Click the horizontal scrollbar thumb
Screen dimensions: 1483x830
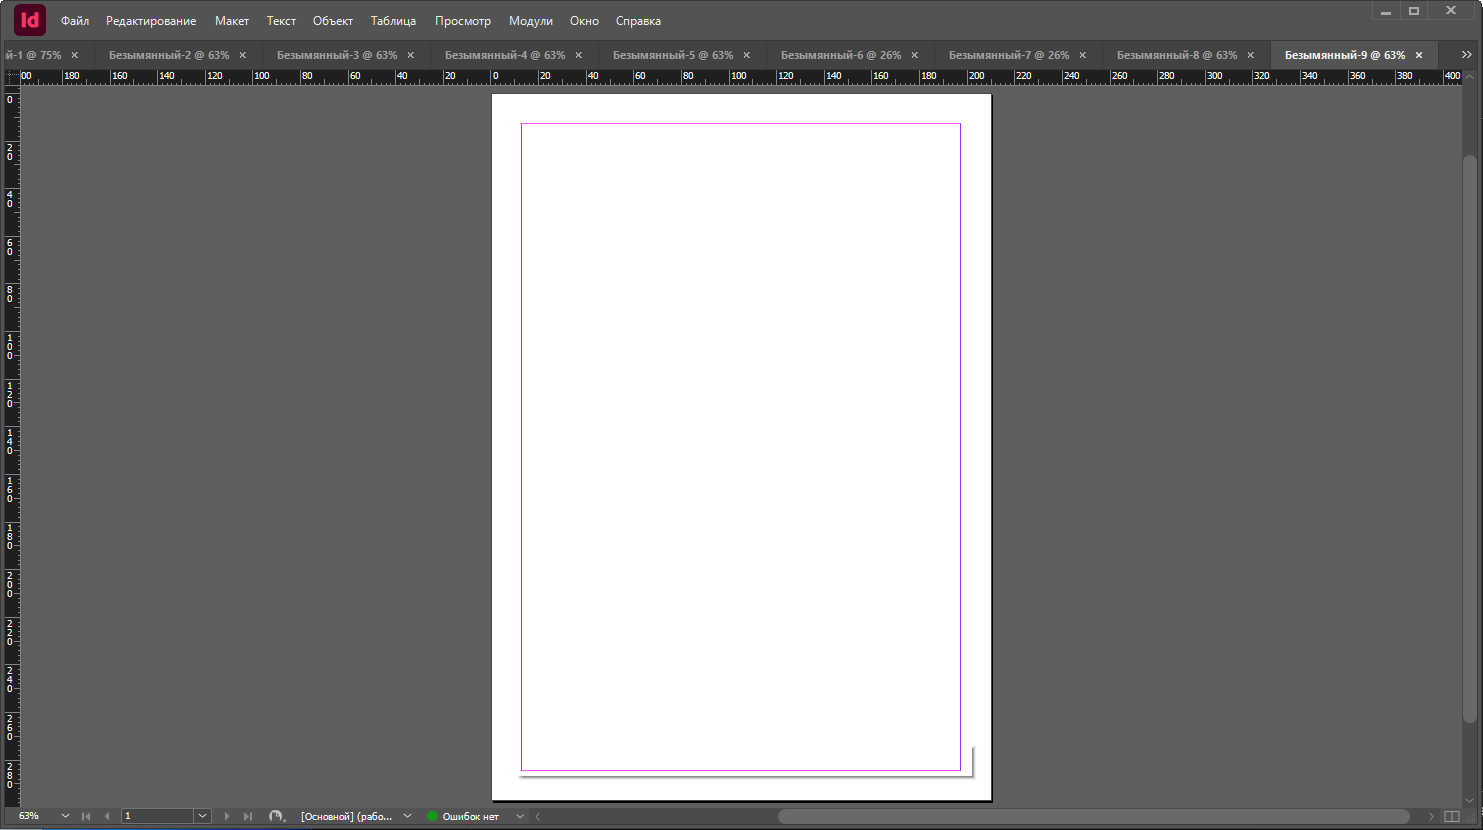(1093, 816)
